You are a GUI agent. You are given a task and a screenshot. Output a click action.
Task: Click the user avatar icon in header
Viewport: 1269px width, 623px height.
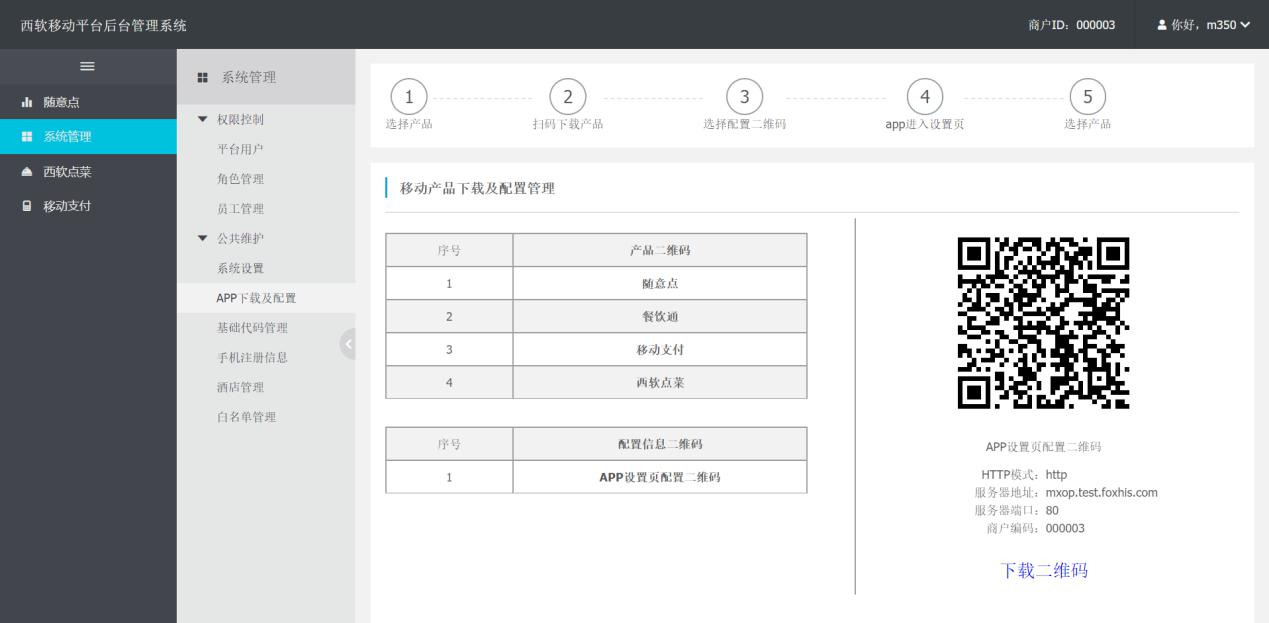pyautogui.click(x=1162, y=24)
